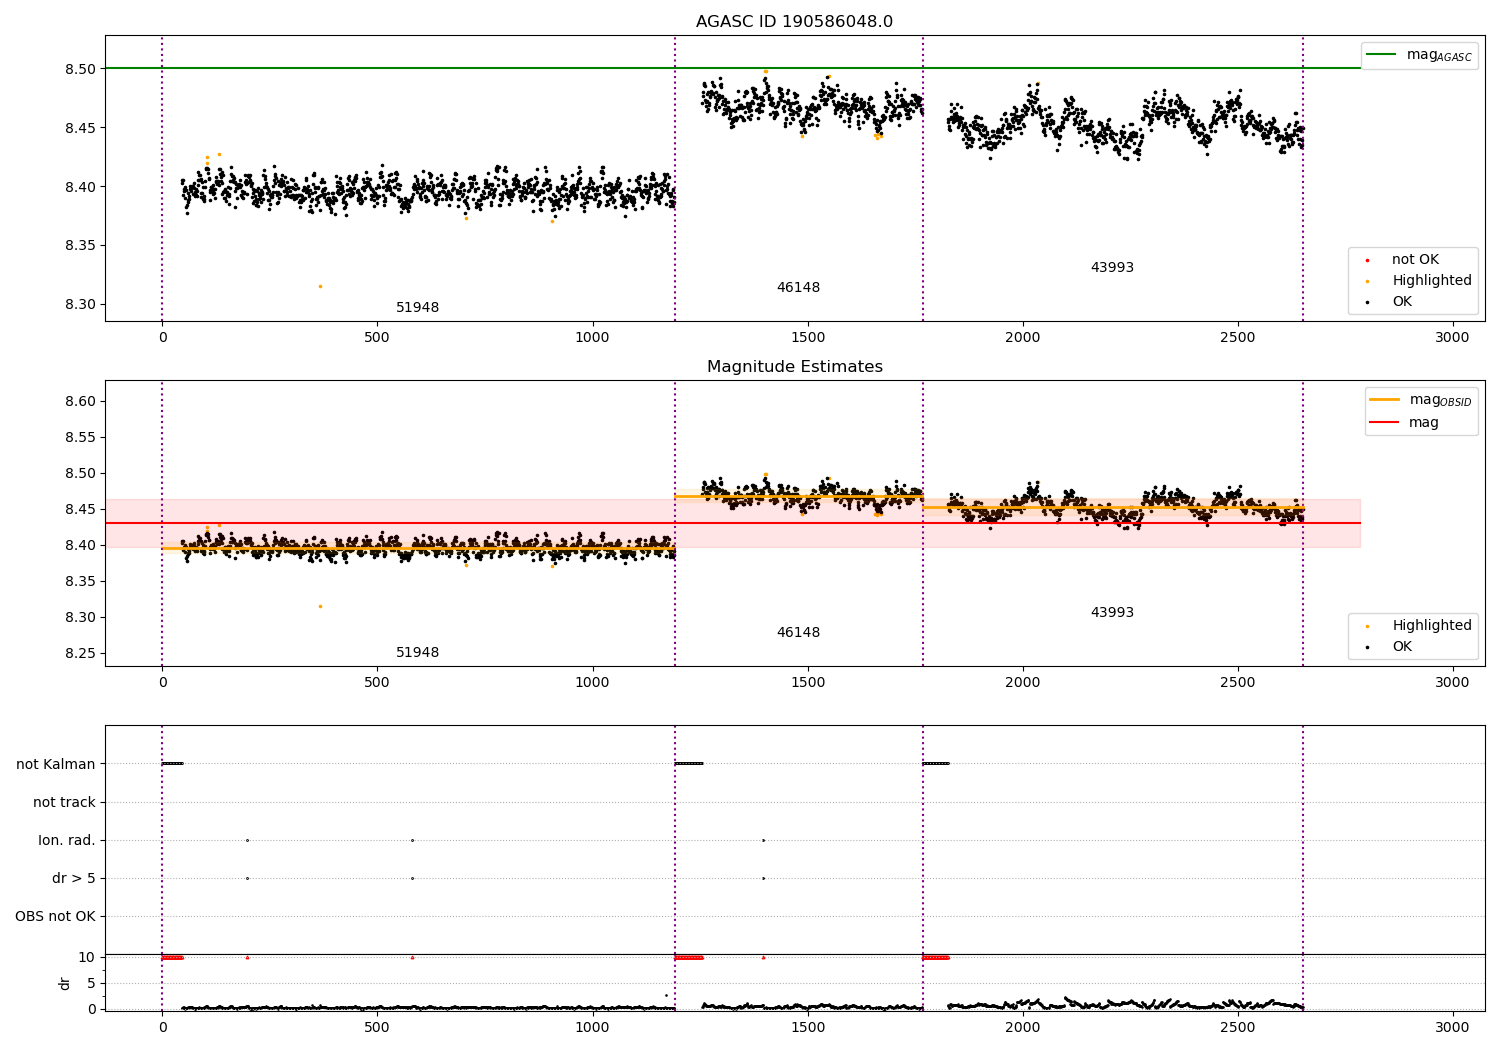Click obsid label '43993' in top plot
The width and height of the screenshot is (1500, 1050).
[1112, 267]
